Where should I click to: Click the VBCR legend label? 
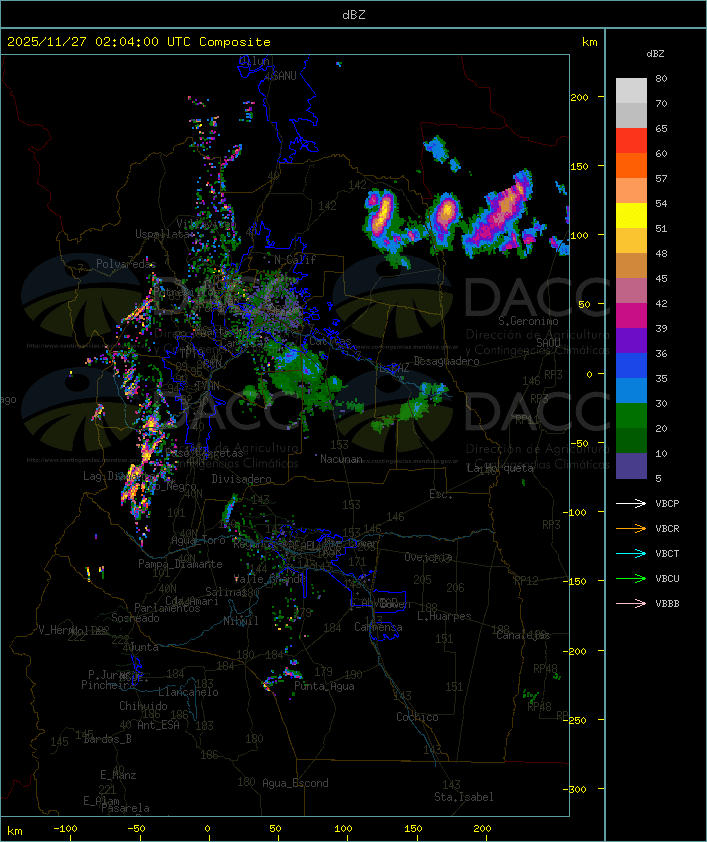(667, 528)
